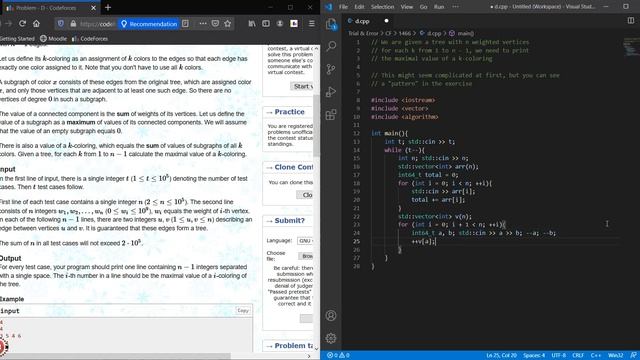Open feedback icon in VS Code status bar
Viewport: 640px width, 360px height.
633,355
